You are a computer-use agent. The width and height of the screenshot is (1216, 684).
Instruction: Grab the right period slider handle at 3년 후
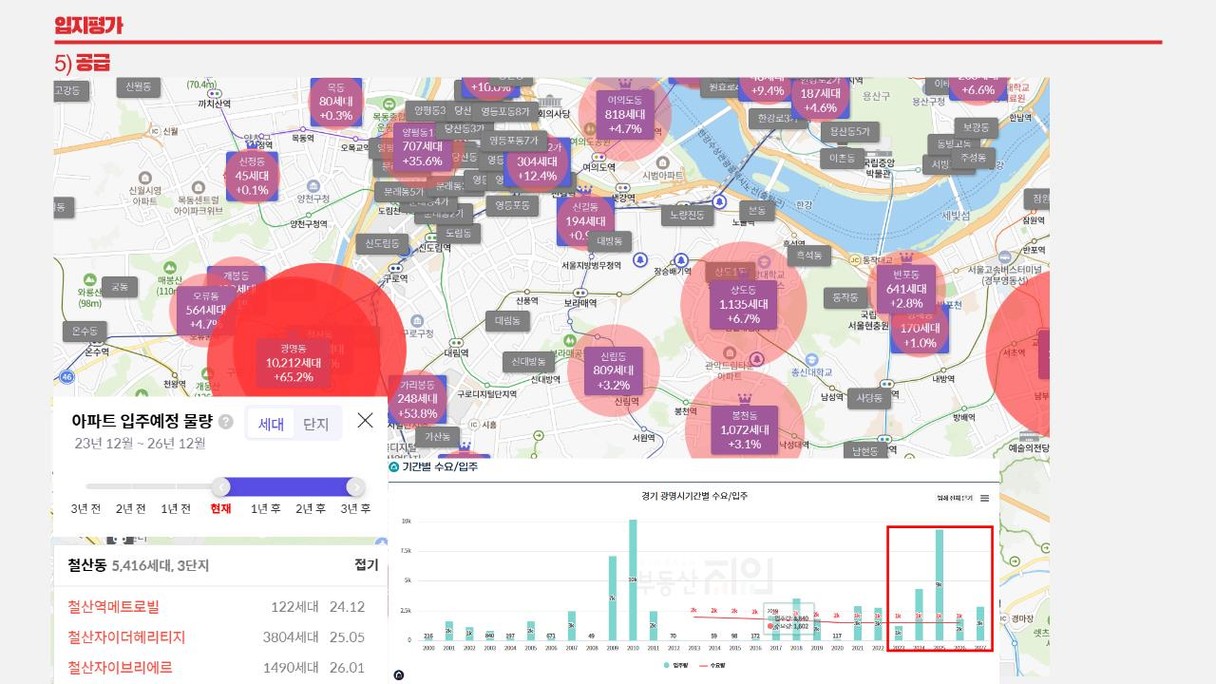[x=355, y=487]
